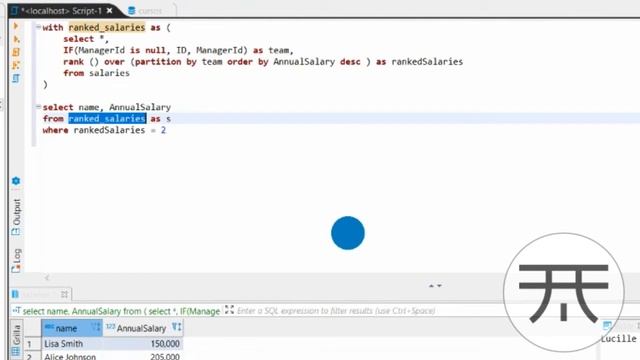640x360 pixels.
Task: Click the highlighted ranked_salaries text in from clause
Action: point(107,118)
